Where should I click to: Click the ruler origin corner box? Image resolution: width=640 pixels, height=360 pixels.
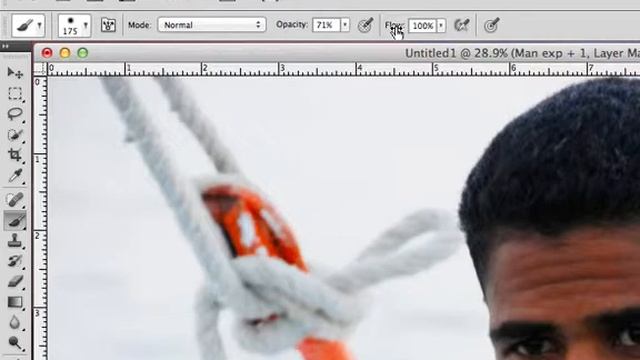pyautogui.click(x=40, y=69)
